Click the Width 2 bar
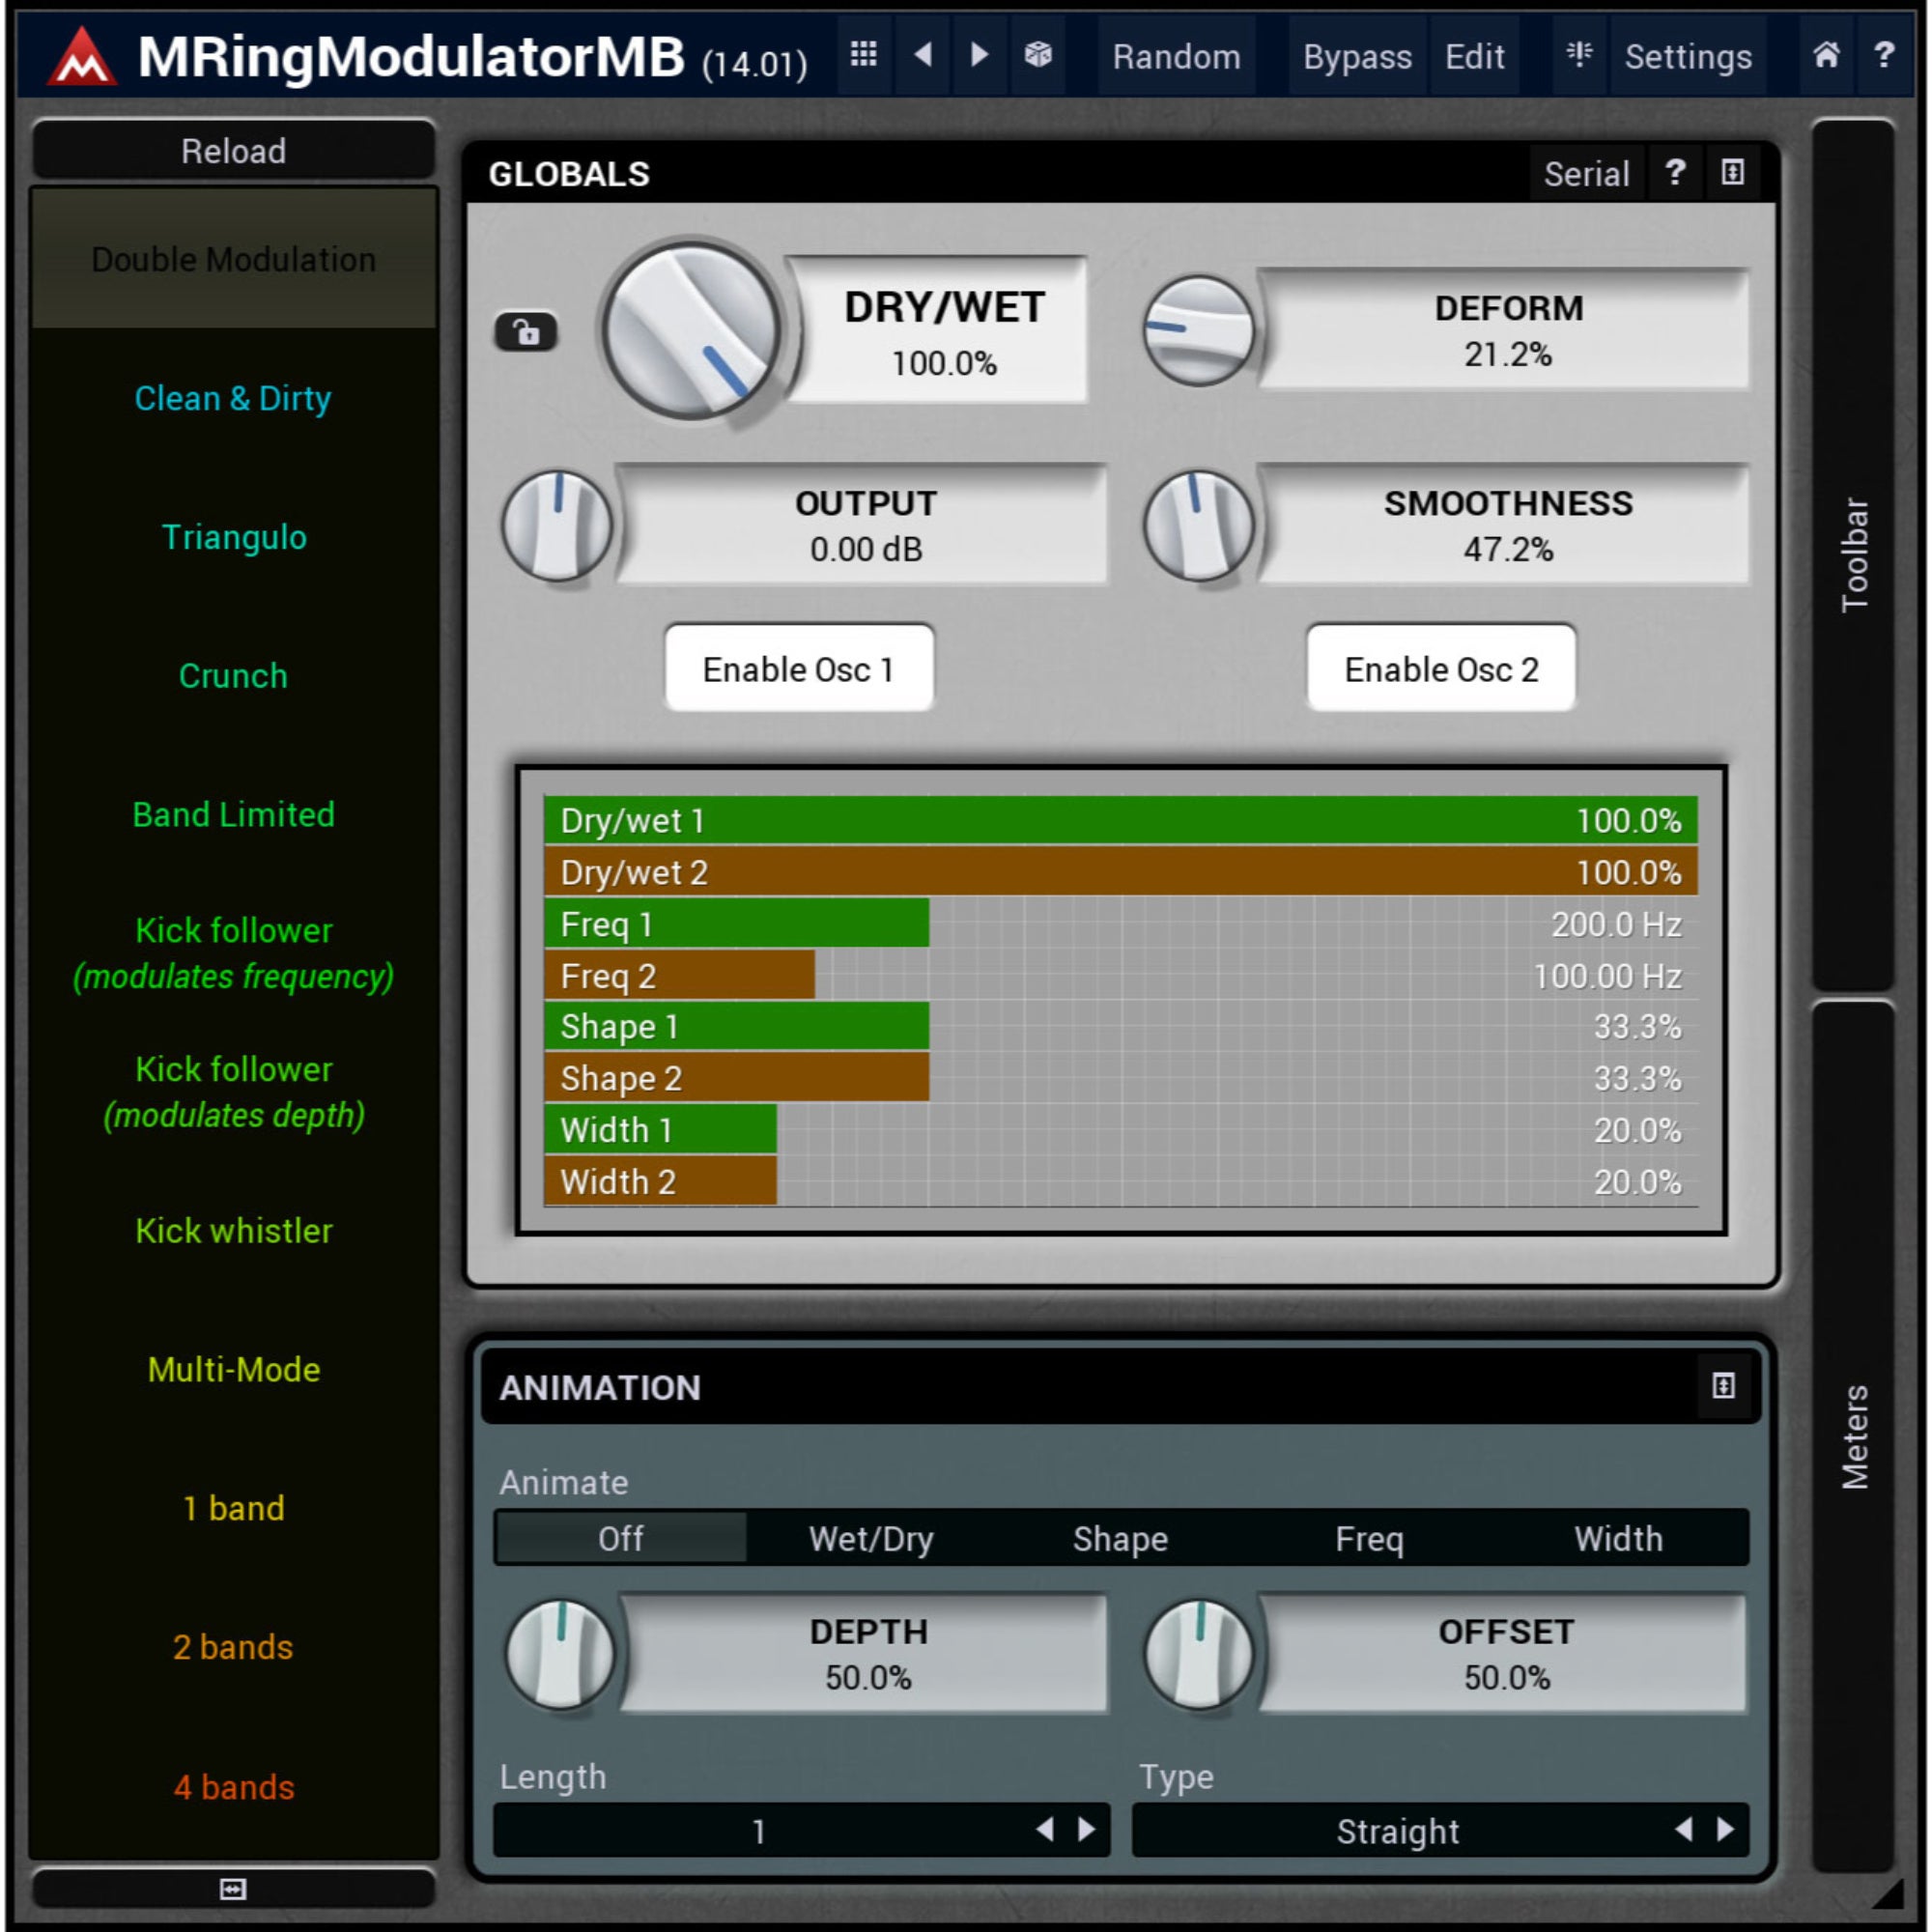Image resolution: width=1932 pixels, height=1932 pixels. 1121,1182
